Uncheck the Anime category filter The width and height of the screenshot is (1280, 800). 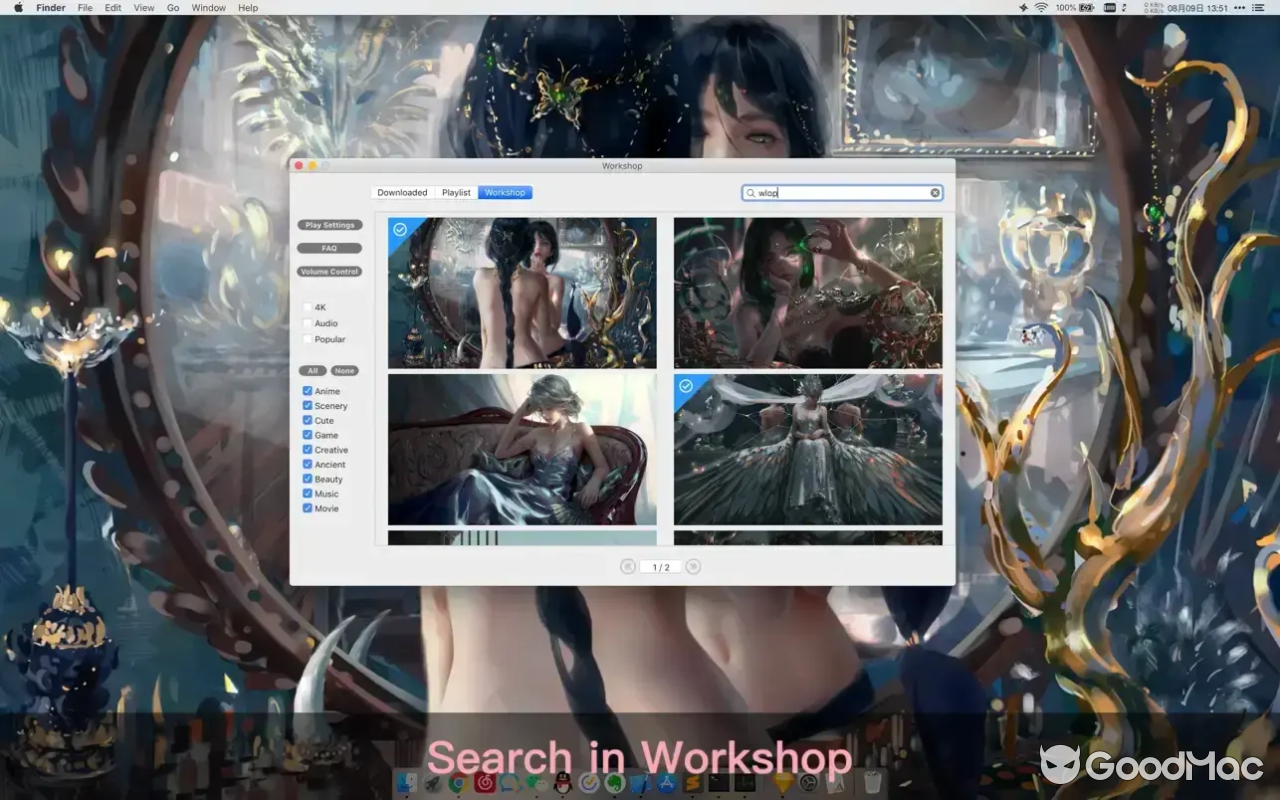point(308,391)
